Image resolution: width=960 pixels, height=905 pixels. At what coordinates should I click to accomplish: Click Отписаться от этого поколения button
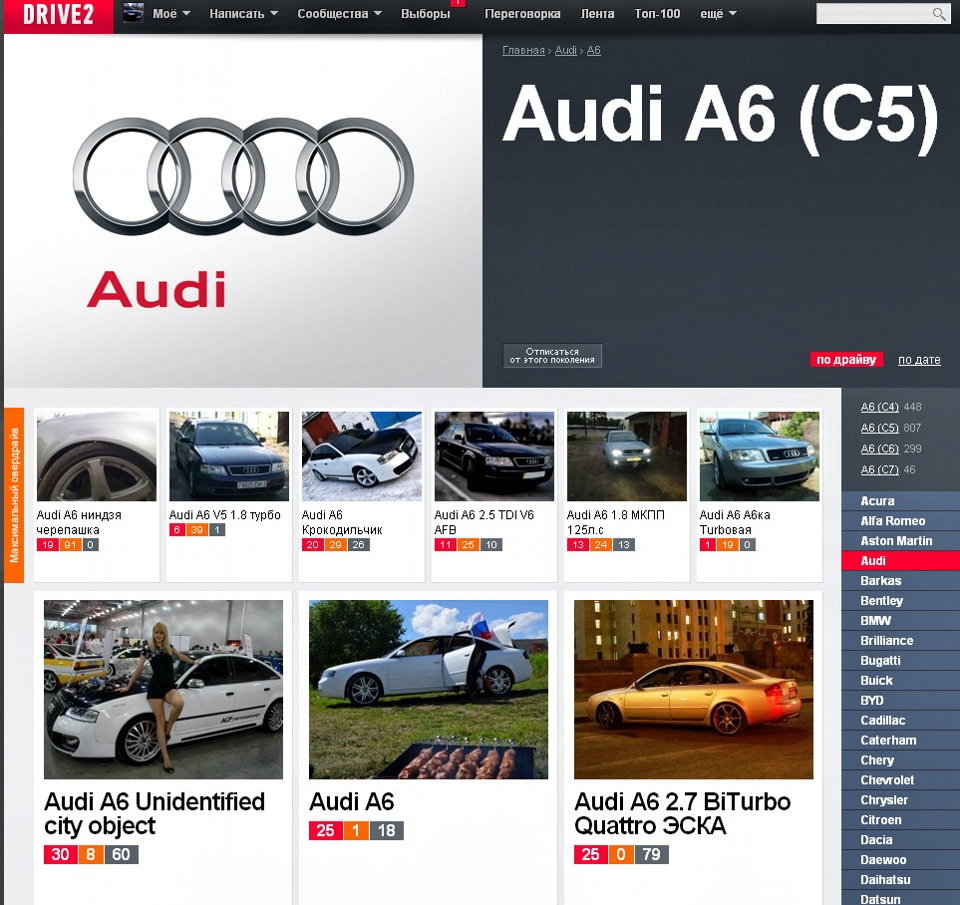(x=552, y=356)
